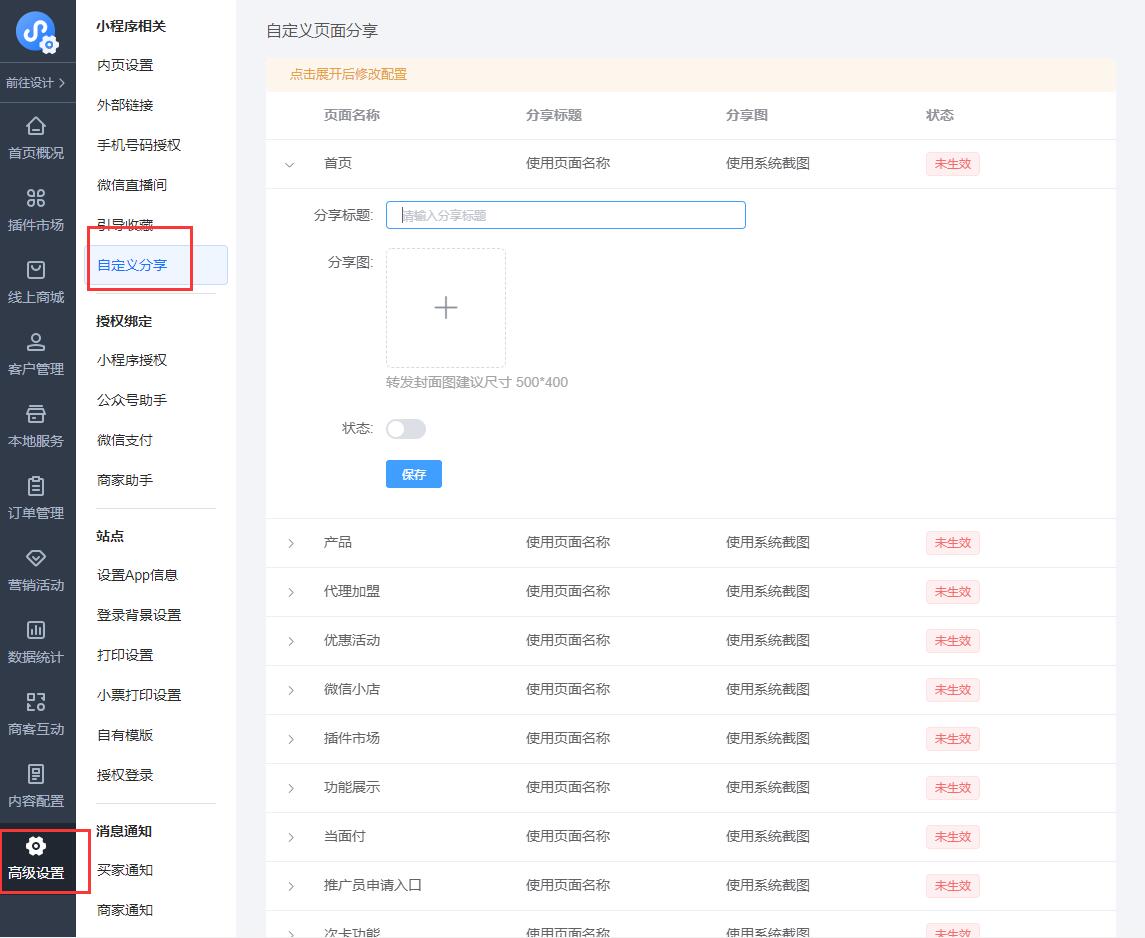Select 微信直播间 menu item
Viewport: 1145px width, 938px height.
tap(132, 185)
